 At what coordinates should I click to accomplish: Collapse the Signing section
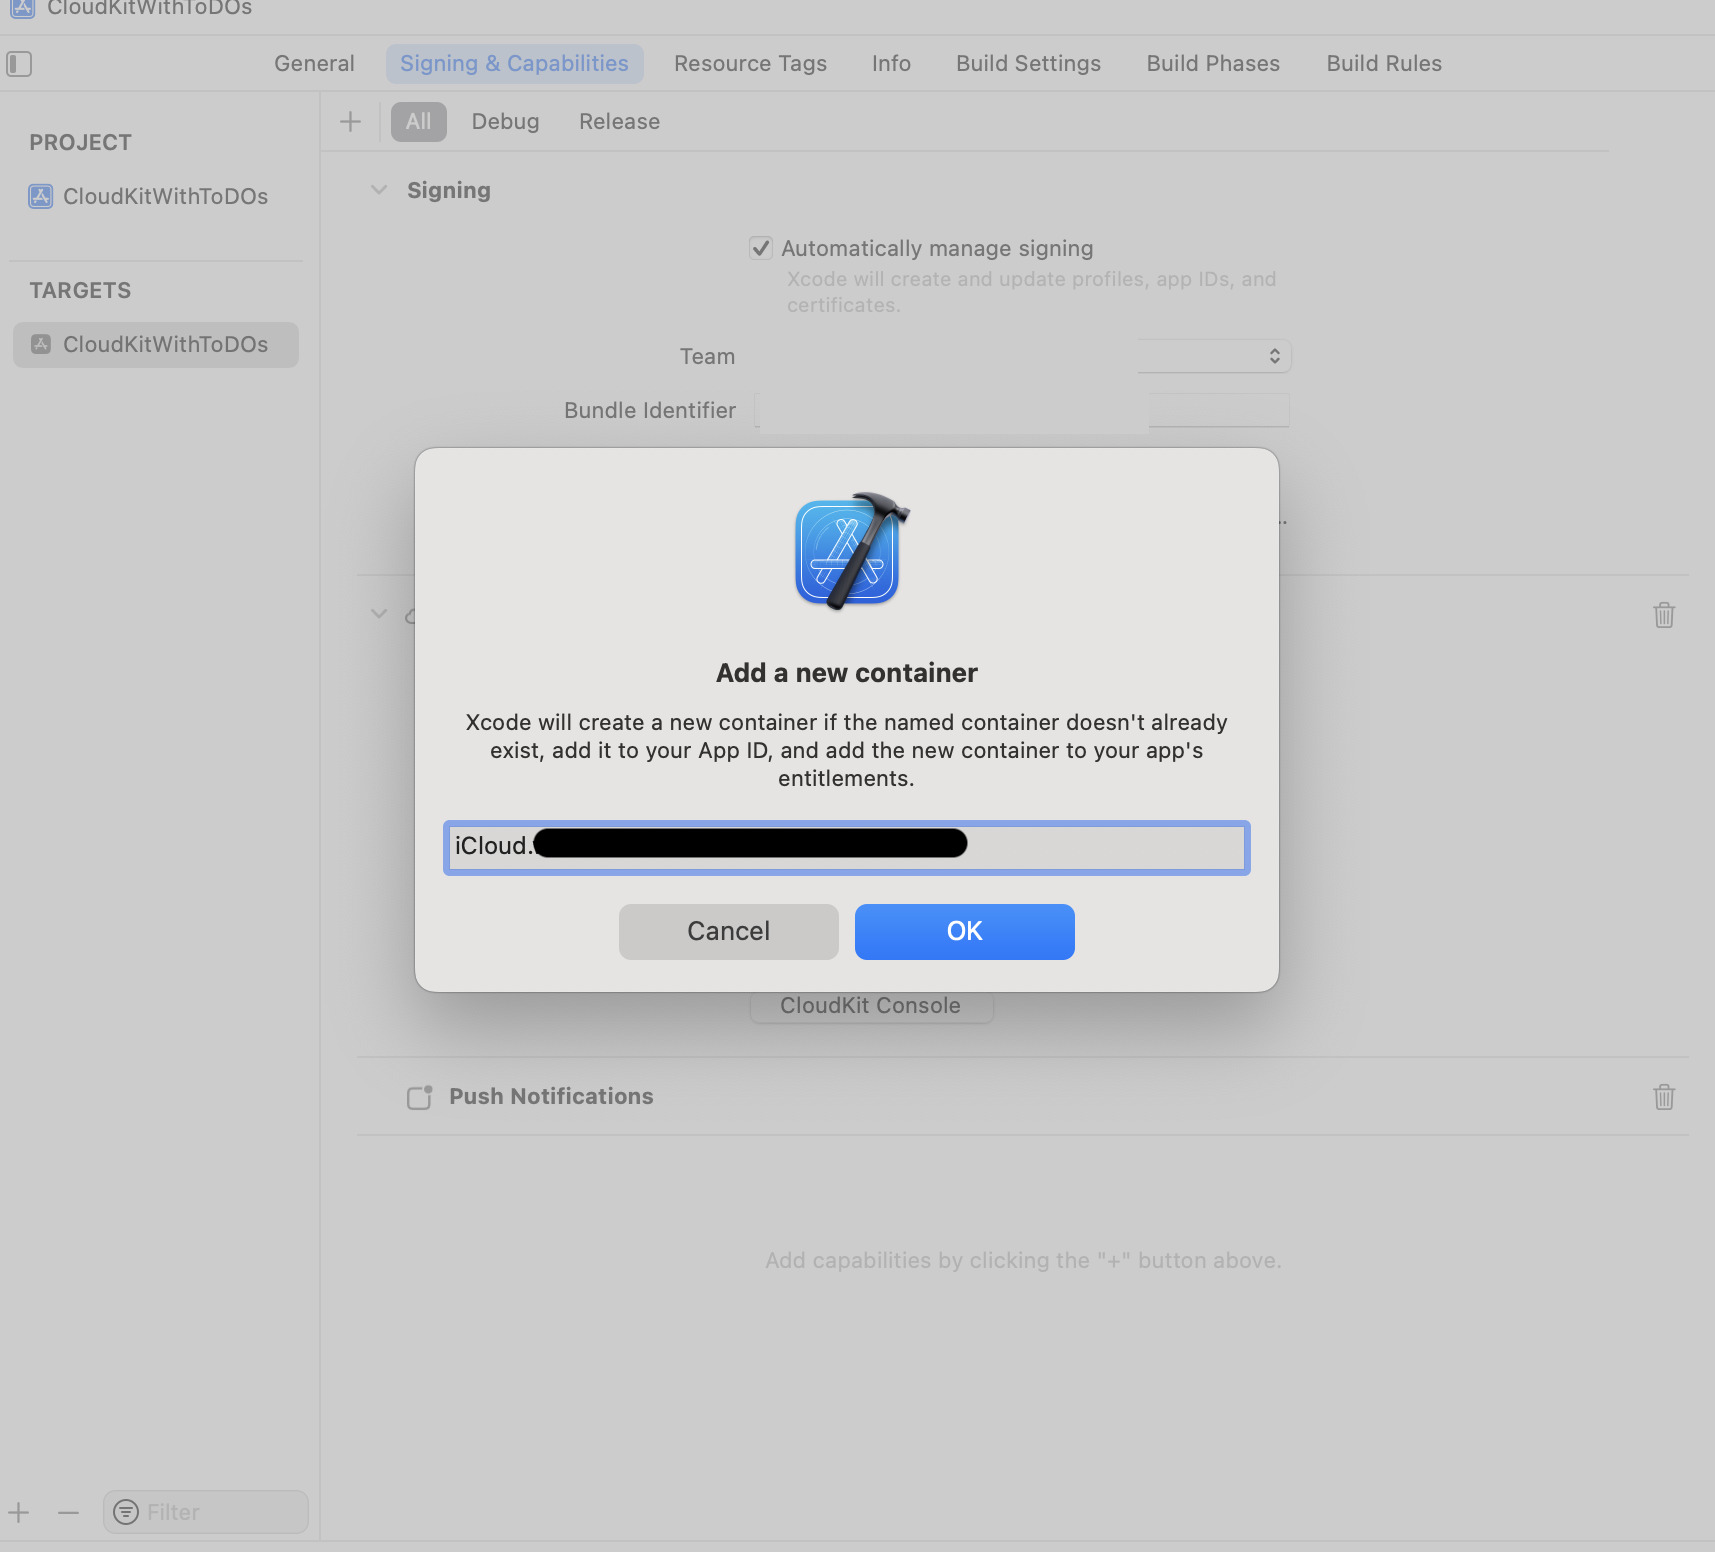[378, 189]
